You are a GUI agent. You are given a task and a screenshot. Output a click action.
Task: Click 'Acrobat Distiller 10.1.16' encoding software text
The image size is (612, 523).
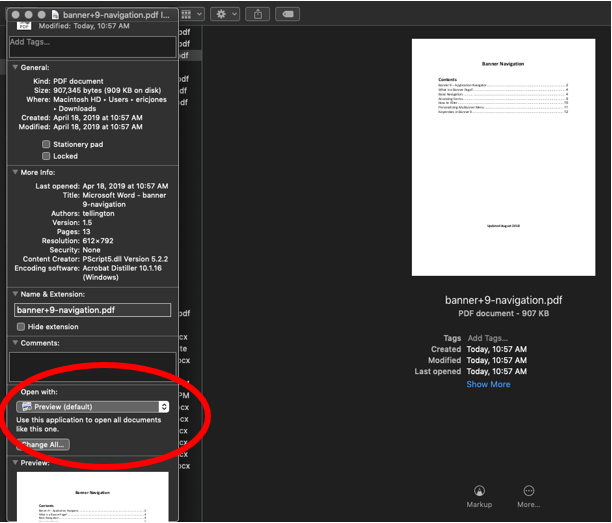pos(122,268)
